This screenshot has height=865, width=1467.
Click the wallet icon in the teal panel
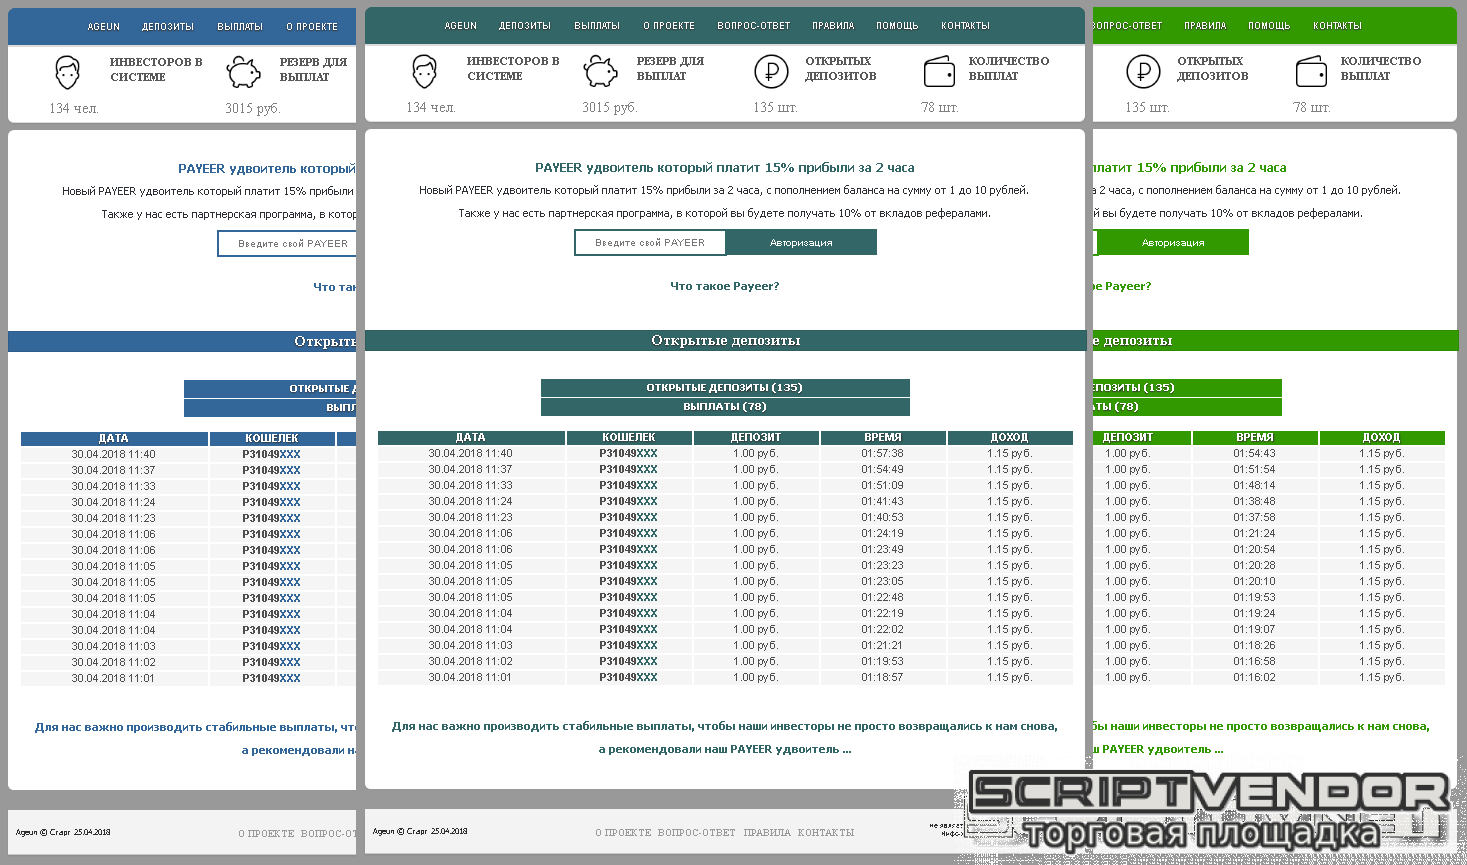pyautogui.click(x=939, y=72)
